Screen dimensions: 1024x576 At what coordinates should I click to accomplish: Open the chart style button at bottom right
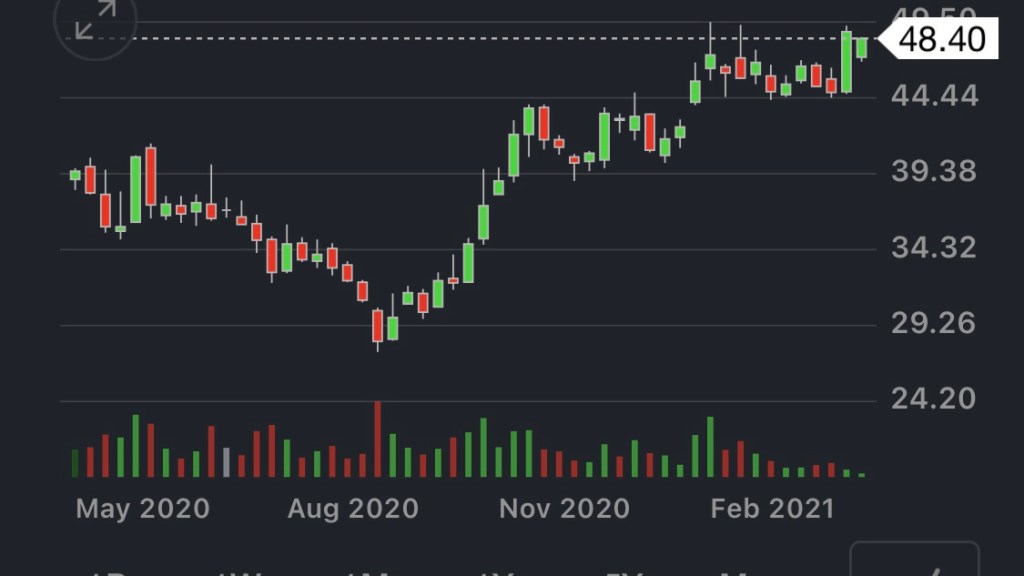(x=914, y=562)
